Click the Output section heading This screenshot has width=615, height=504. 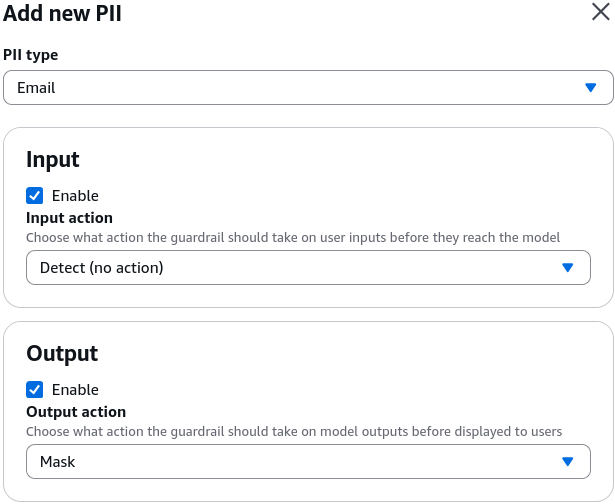point(62,353)
